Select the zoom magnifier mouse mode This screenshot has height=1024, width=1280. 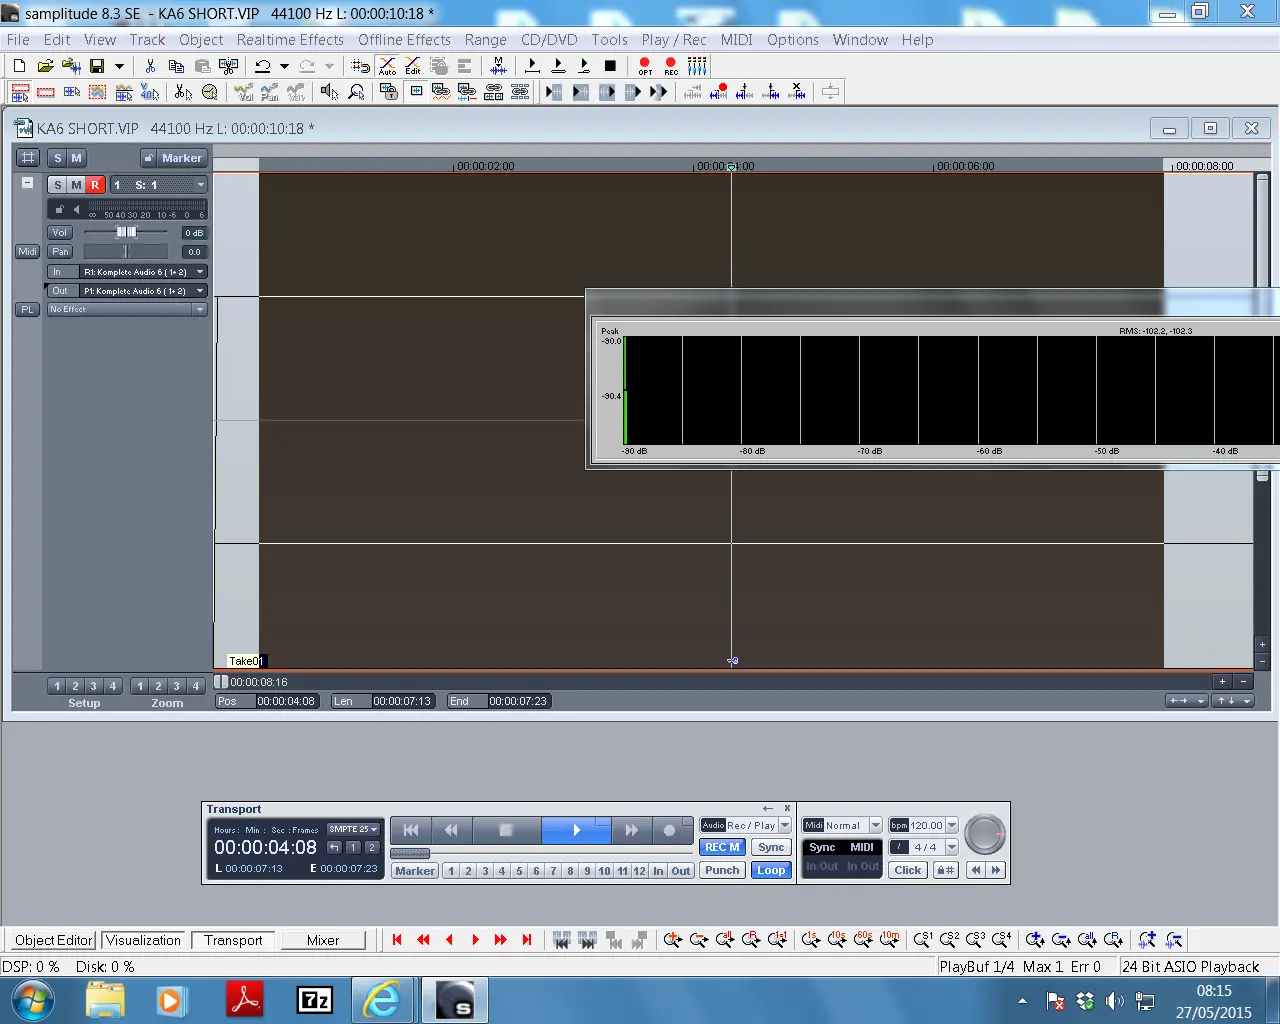click(x=356, y=92)
